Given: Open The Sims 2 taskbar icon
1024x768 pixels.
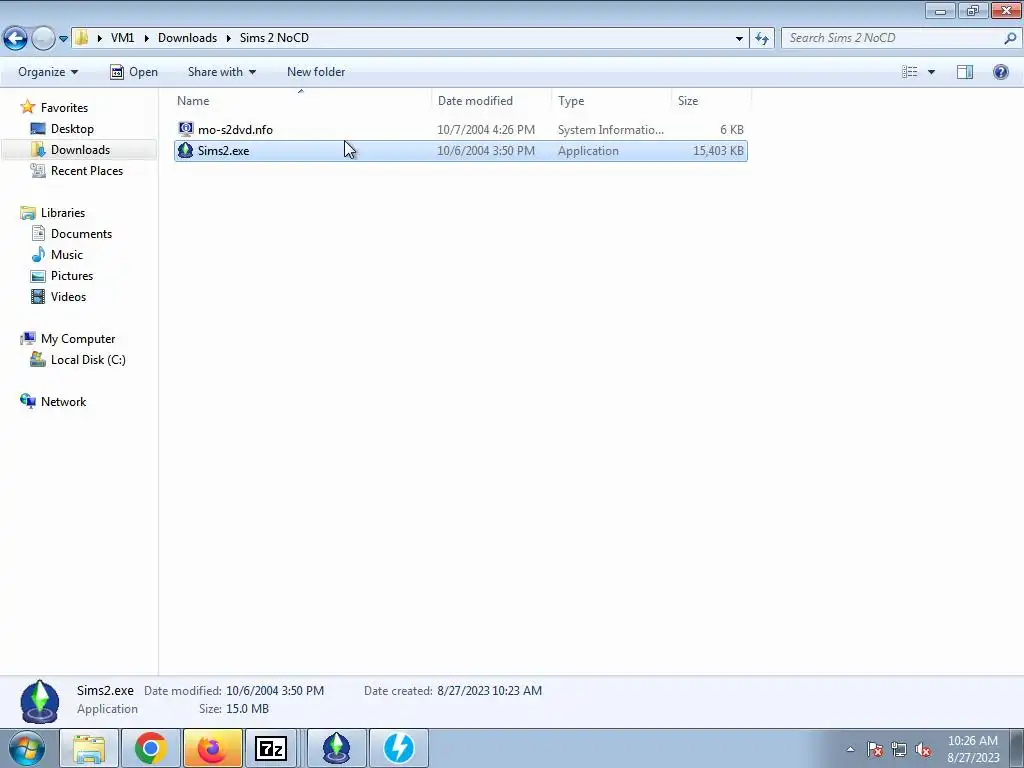Looking at the screenshot, I should tap(337, 748).
